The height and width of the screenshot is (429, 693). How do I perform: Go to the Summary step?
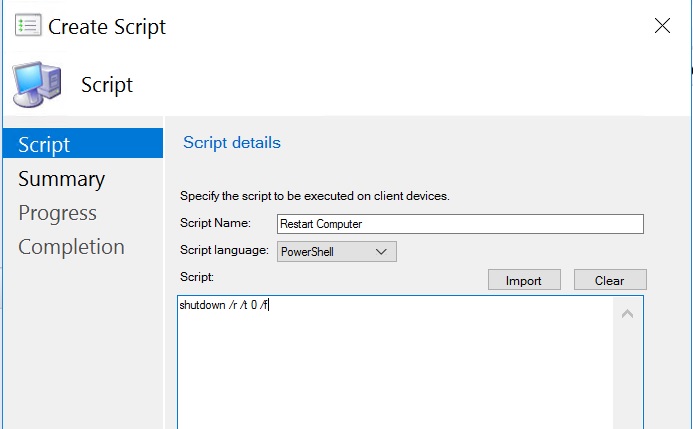click(61, 179)
